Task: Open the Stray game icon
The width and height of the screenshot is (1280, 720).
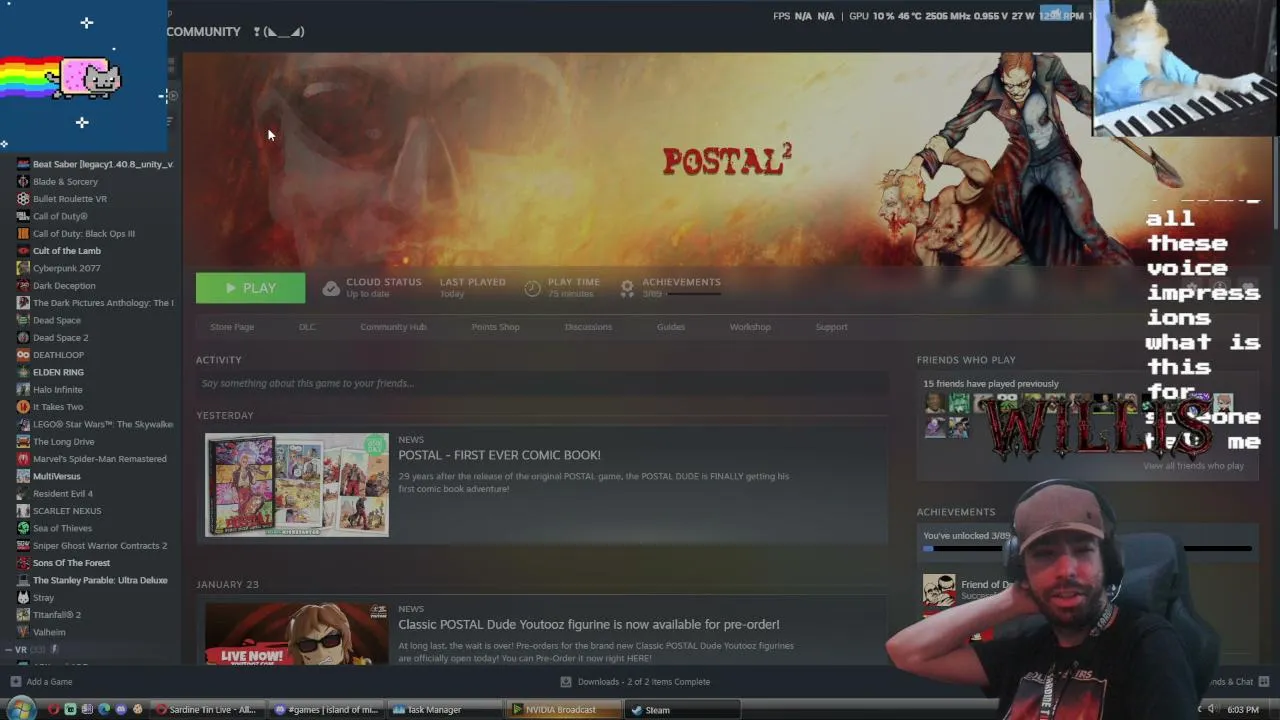Action: coord(23,597)
